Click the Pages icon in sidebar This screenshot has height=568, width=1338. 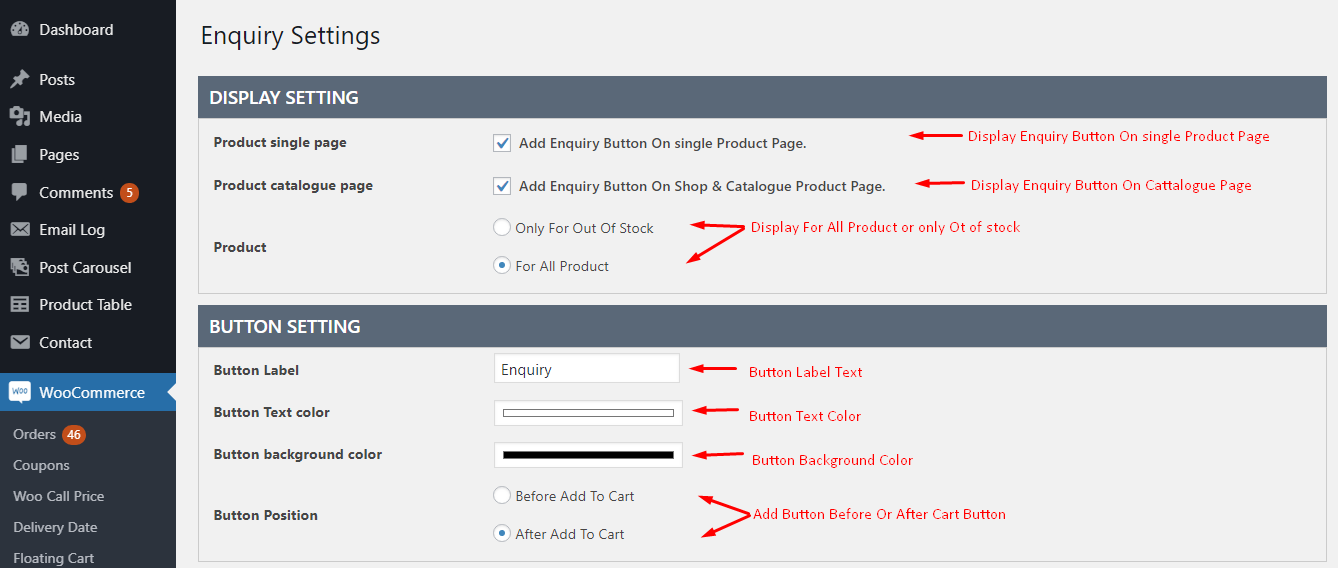[x=20, y=155]
